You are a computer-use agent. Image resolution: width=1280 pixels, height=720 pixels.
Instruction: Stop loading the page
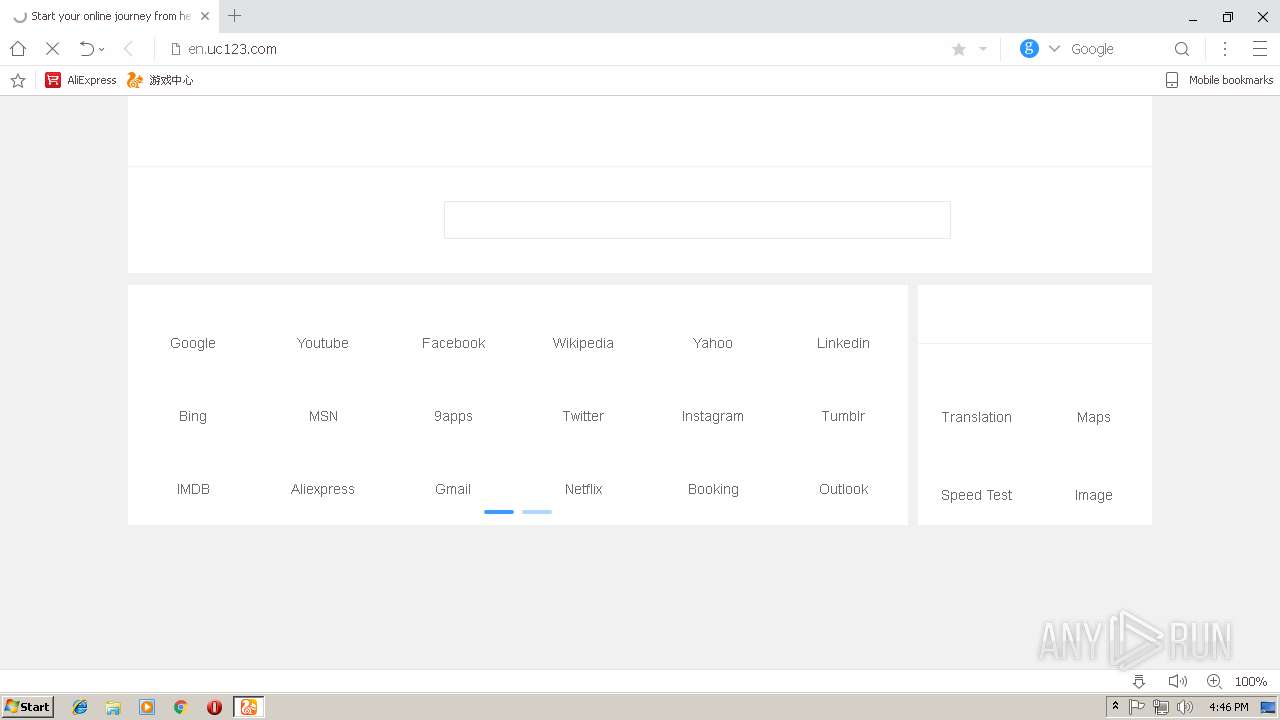(x=53, y=49)
